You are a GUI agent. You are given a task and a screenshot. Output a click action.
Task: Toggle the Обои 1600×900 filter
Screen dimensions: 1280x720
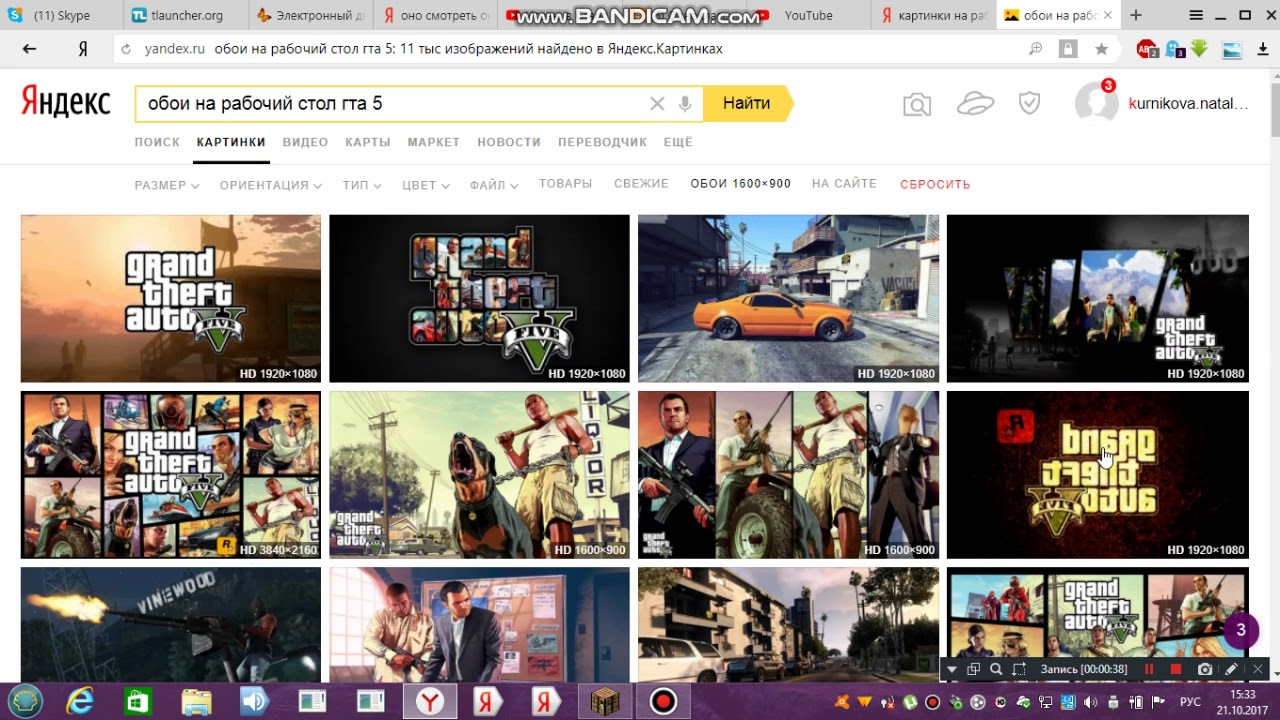pyautogui.click(x=740, y=184)
